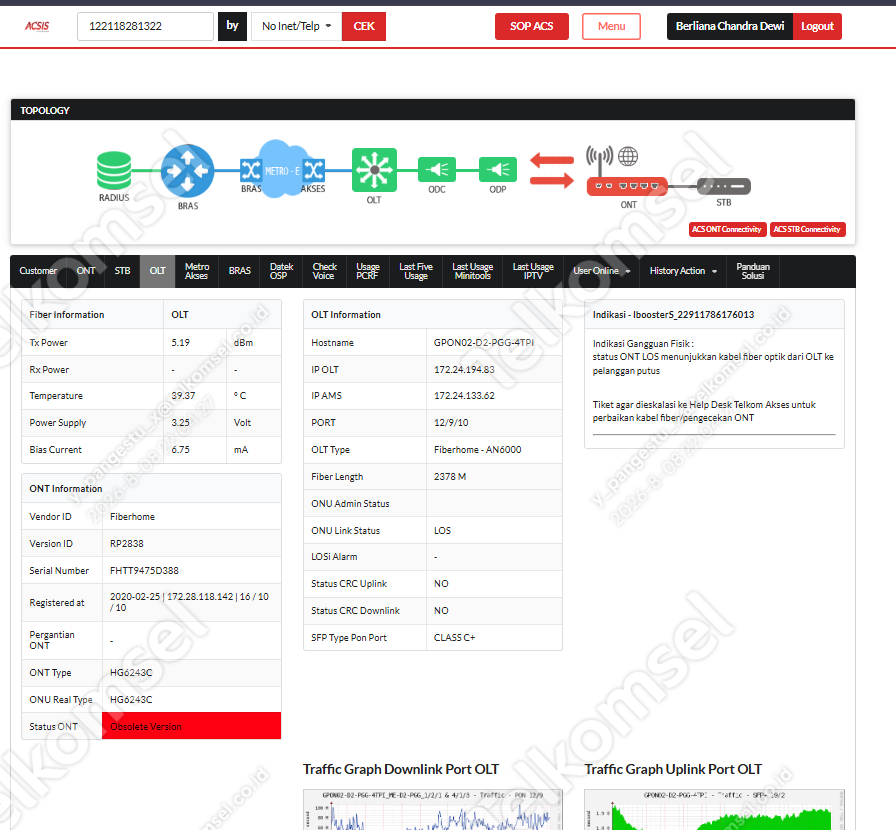Open the SOP ACS button

(x=531, y=26)
